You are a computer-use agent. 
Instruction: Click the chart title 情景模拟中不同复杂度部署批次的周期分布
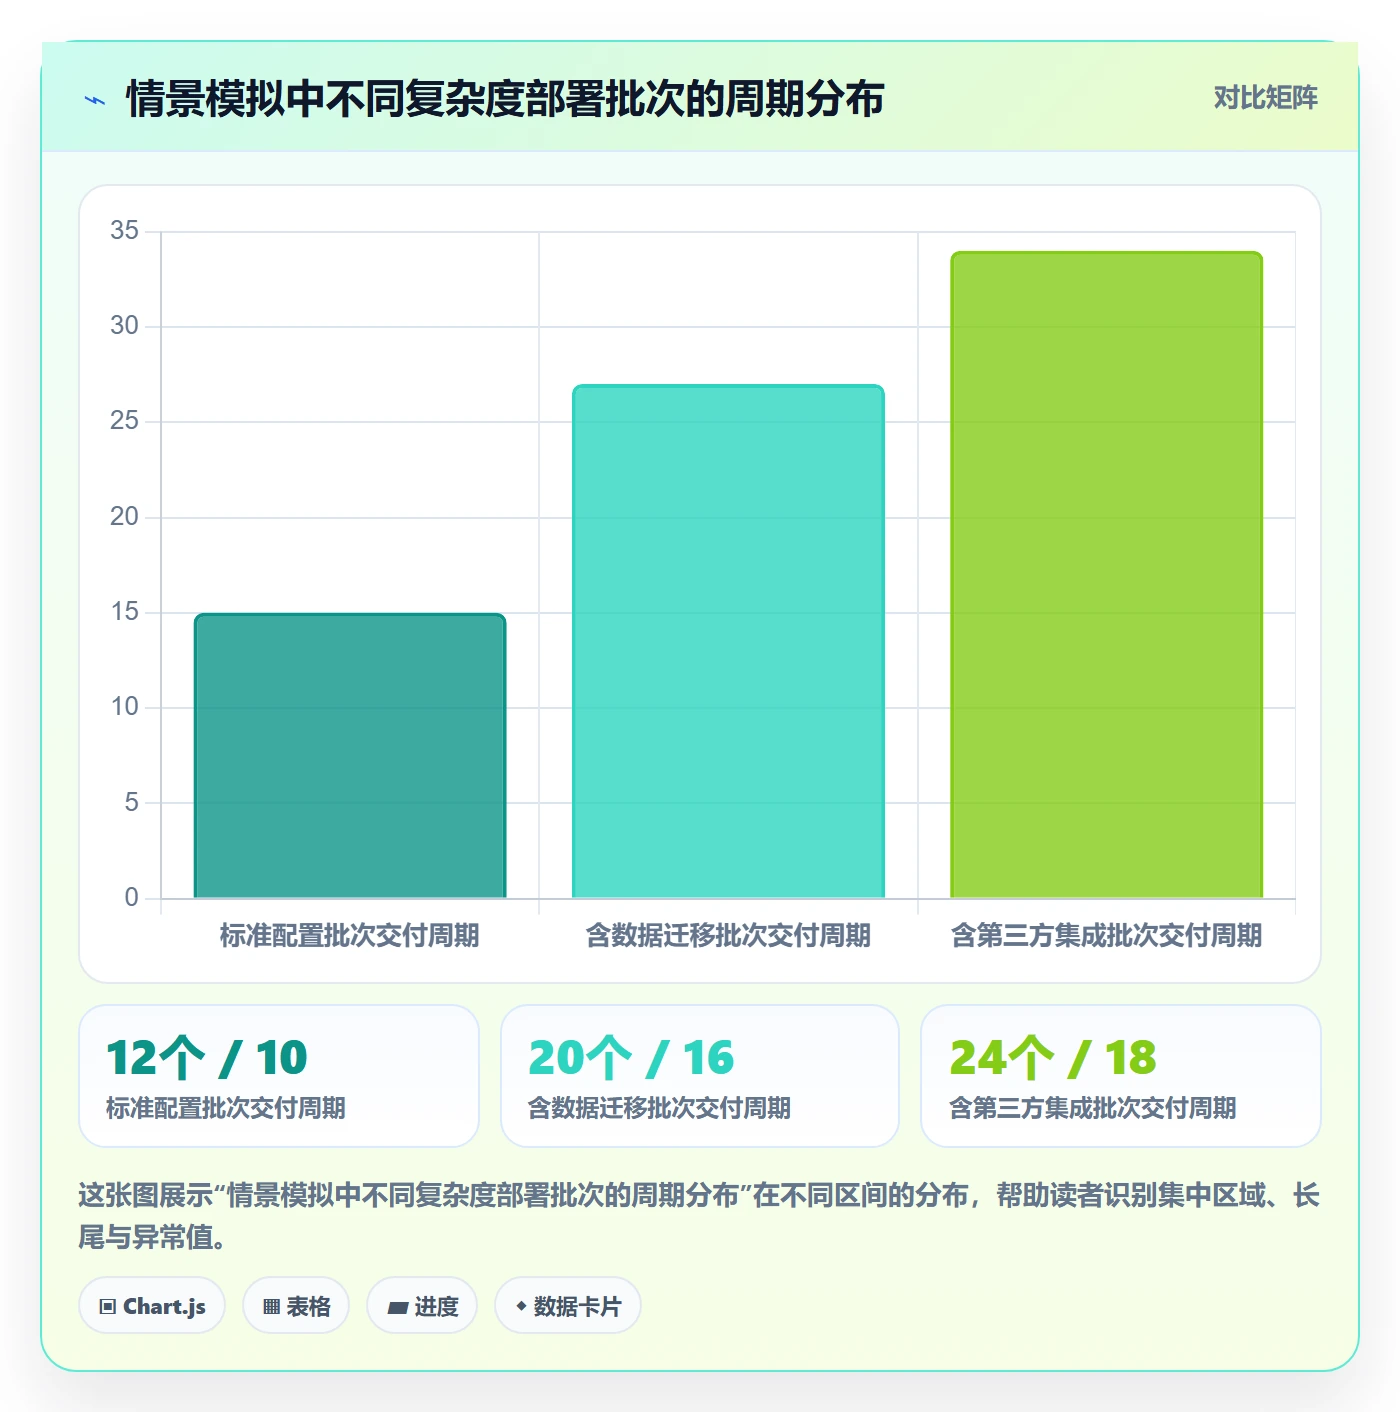[505, 99]
